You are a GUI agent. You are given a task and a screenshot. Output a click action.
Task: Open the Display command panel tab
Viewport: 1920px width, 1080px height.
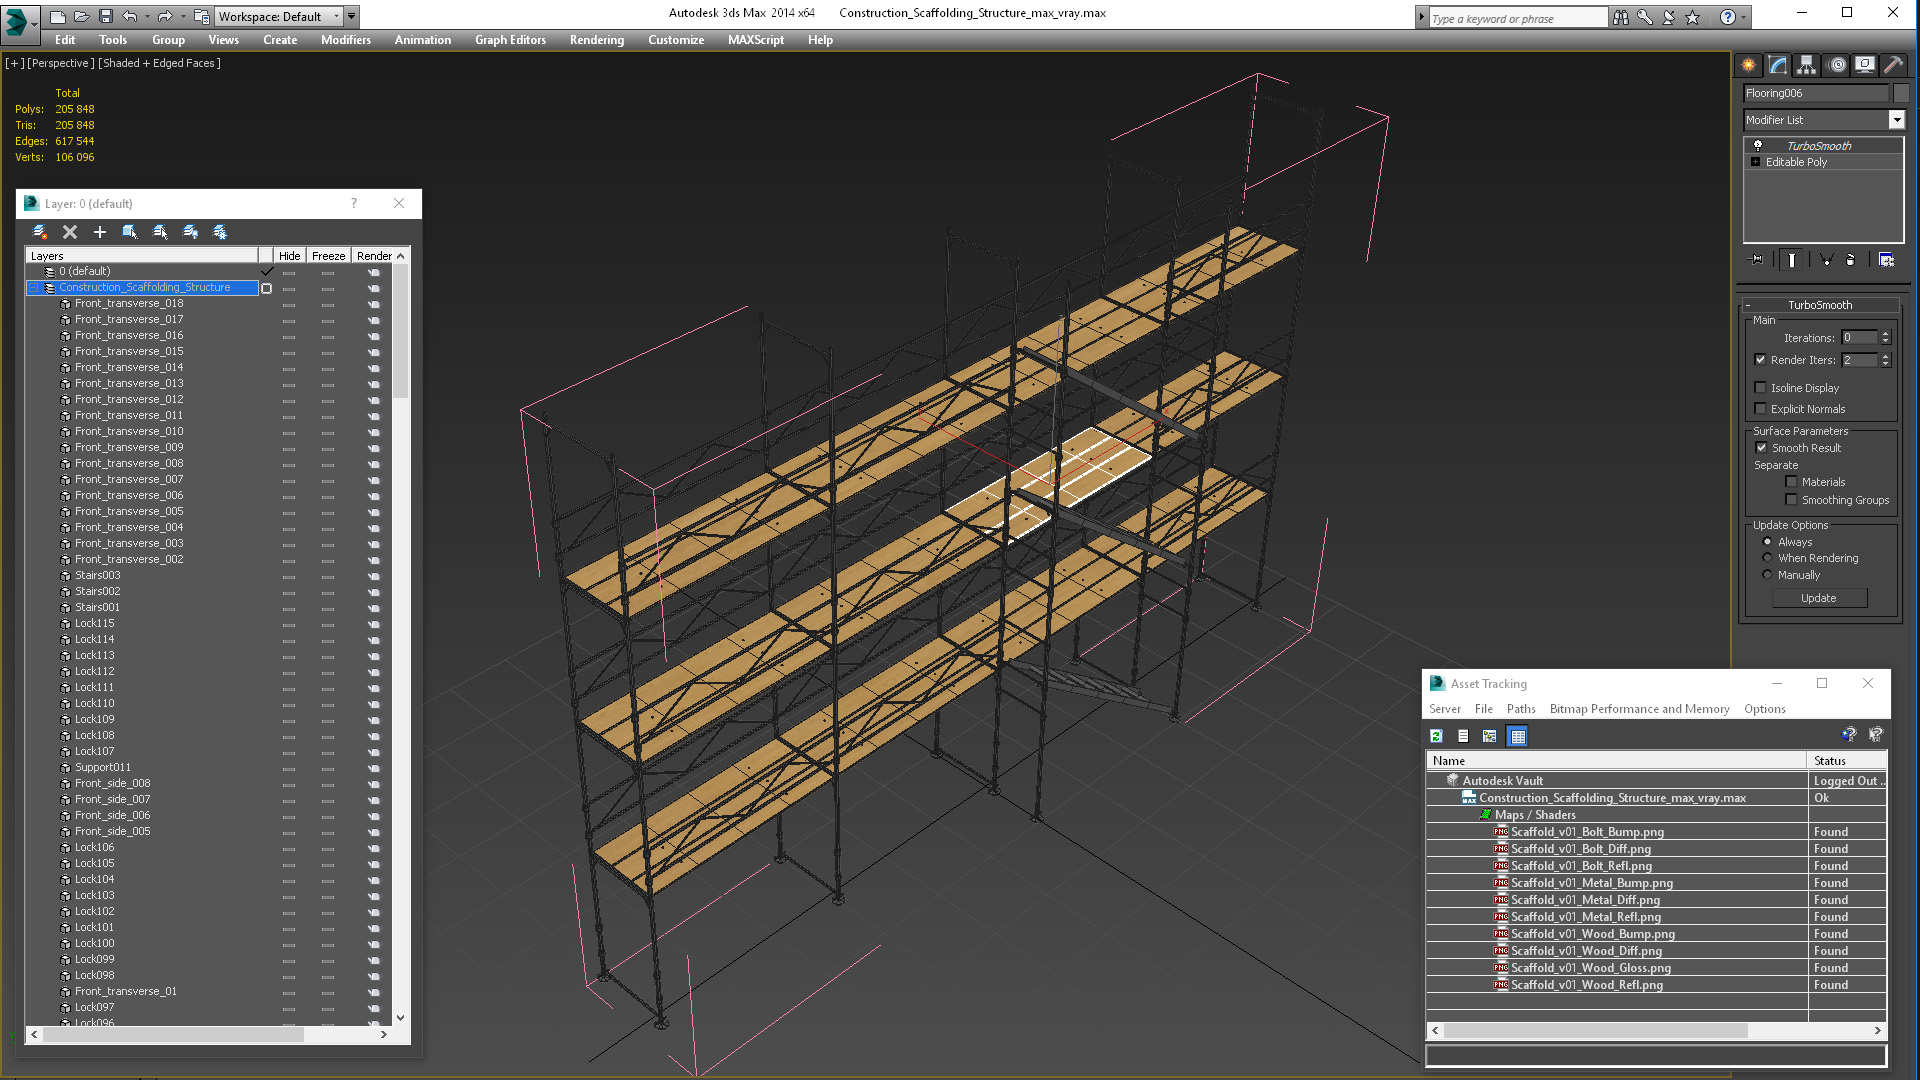pos(1865,65)
